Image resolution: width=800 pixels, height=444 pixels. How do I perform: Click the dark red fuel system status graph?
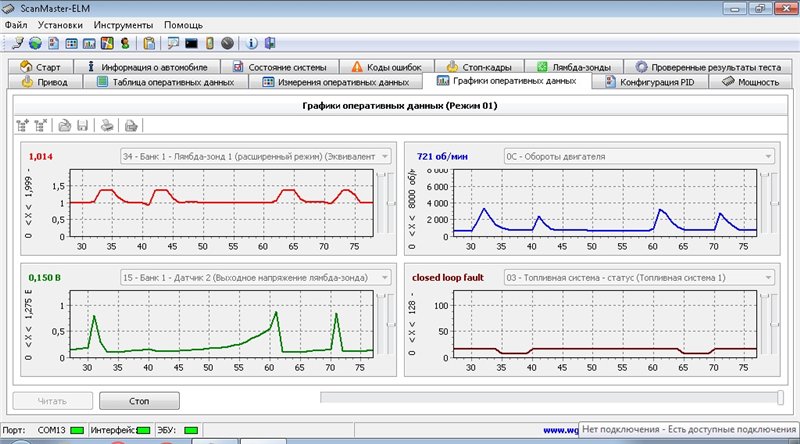605,325
